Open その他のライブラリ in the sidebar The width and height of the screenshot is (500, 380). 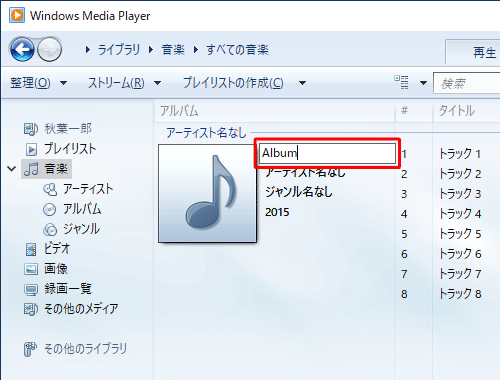[75, 349]
